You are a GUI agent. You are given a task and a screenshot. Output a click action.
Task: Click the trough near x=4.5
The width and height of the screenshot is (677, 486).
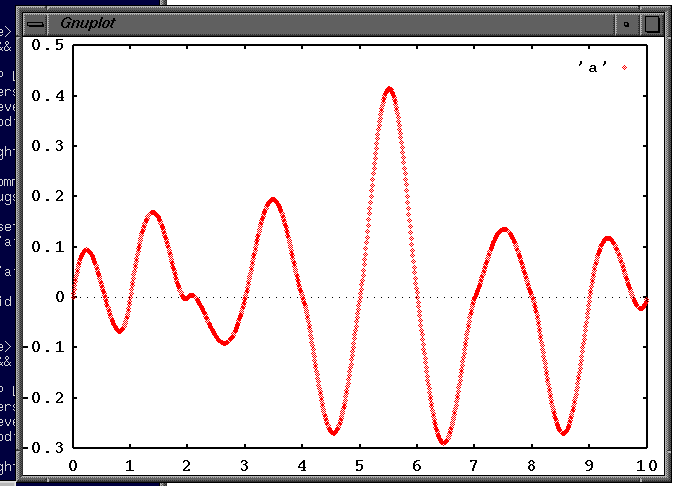[333, 432]
